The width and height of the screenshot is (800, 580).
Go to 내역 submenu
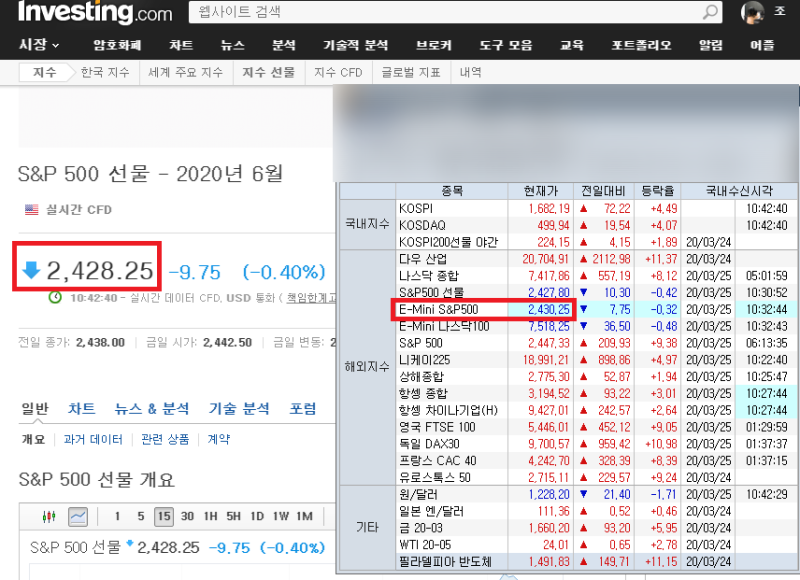tap(470, 72)
